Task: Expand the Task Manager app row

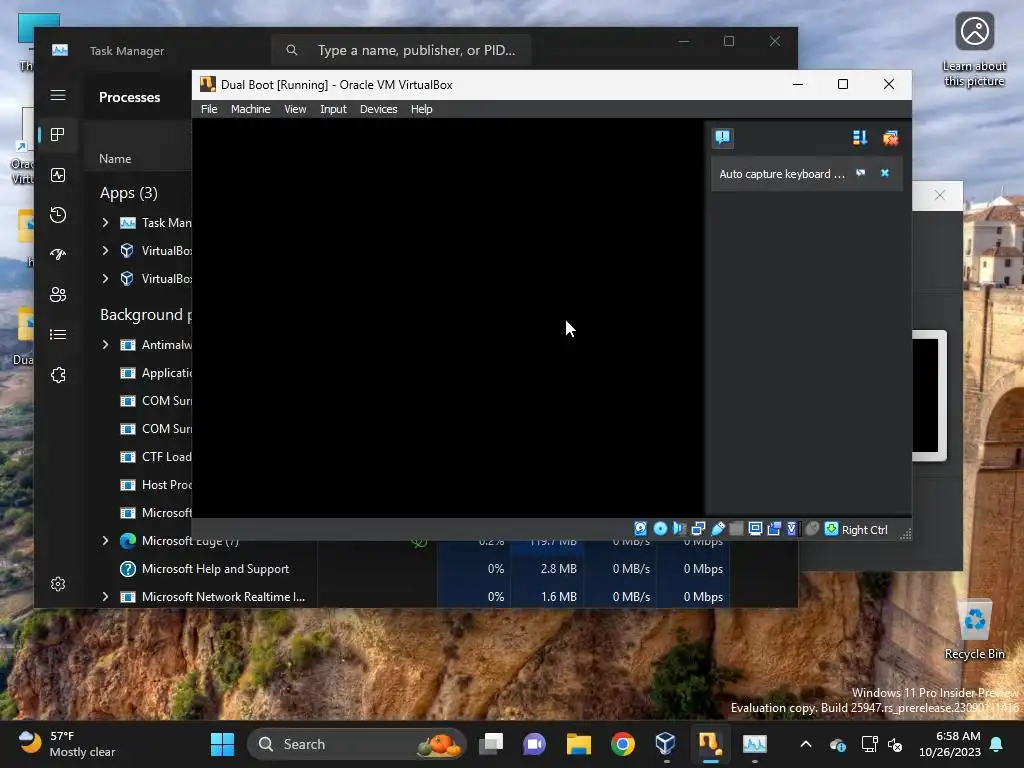Action: [105, 223]
